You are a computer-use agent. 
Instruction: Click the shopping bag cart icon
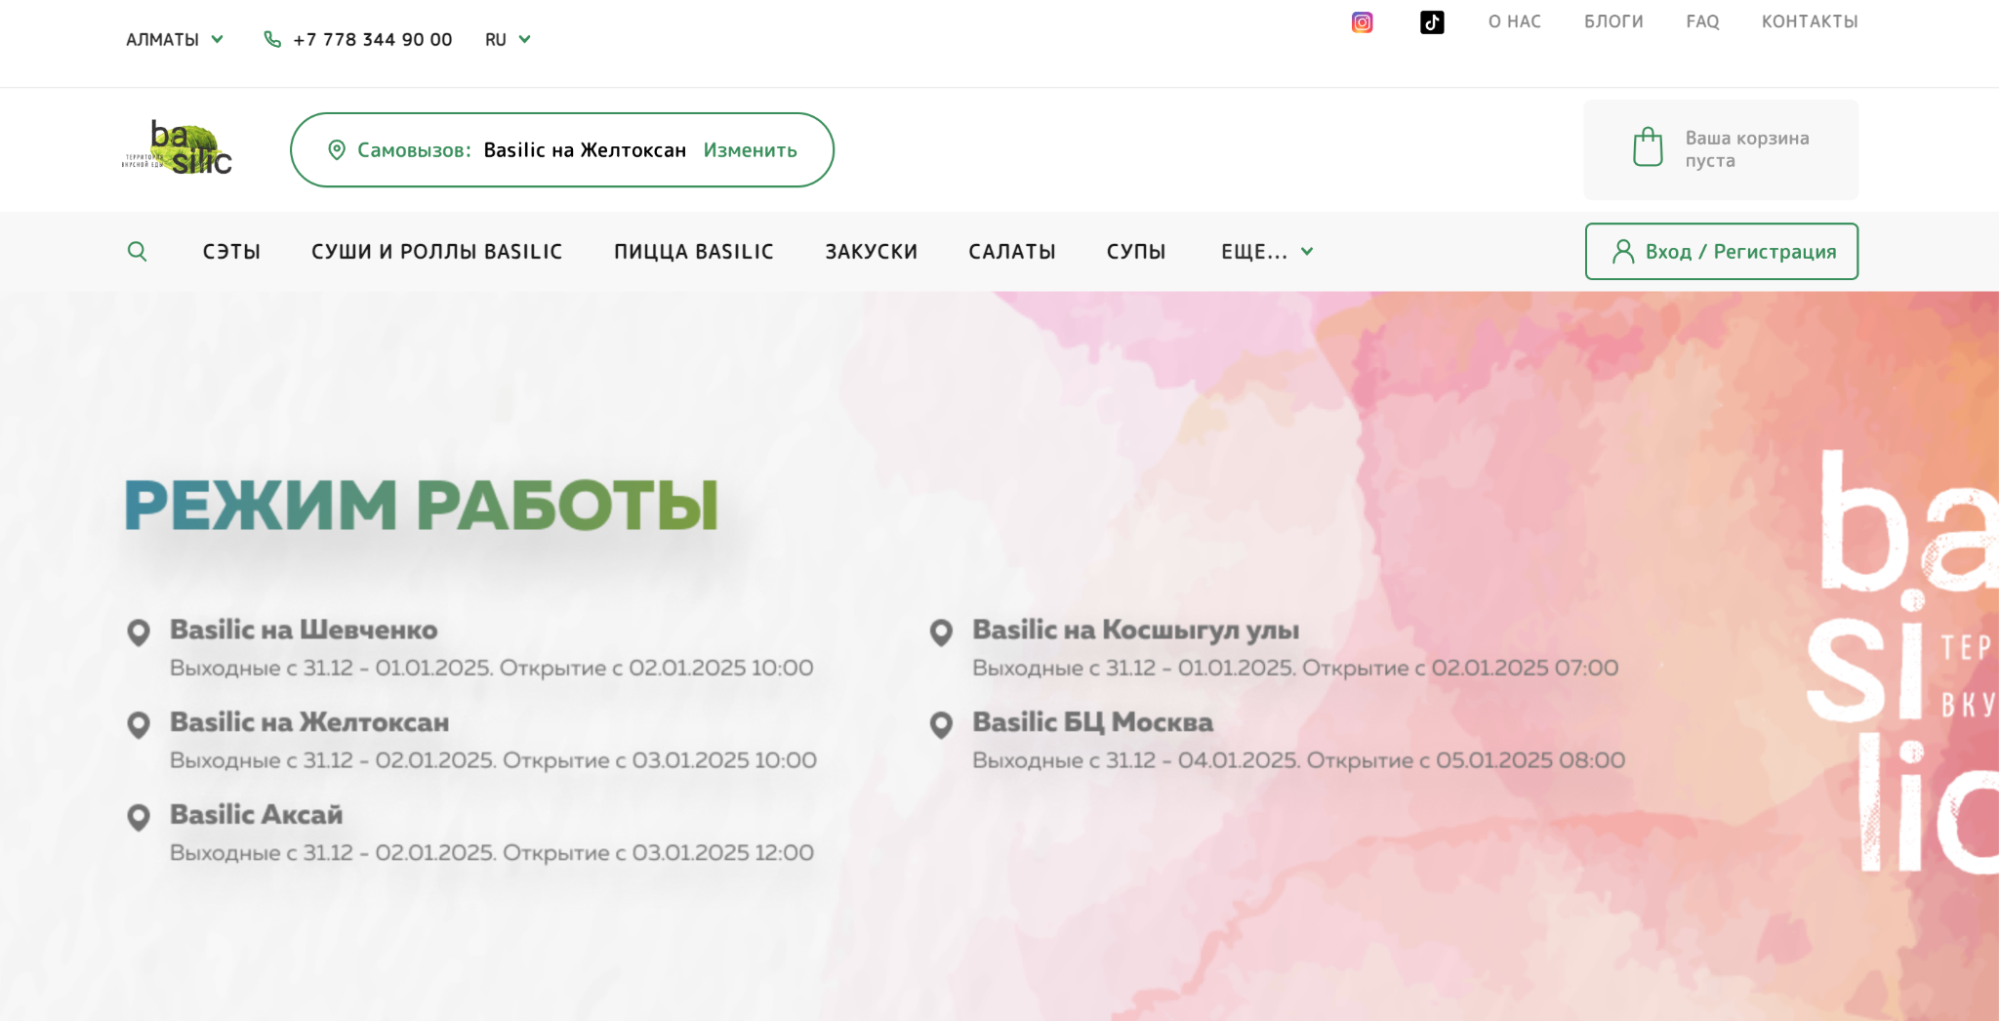tap(1648, 147)
